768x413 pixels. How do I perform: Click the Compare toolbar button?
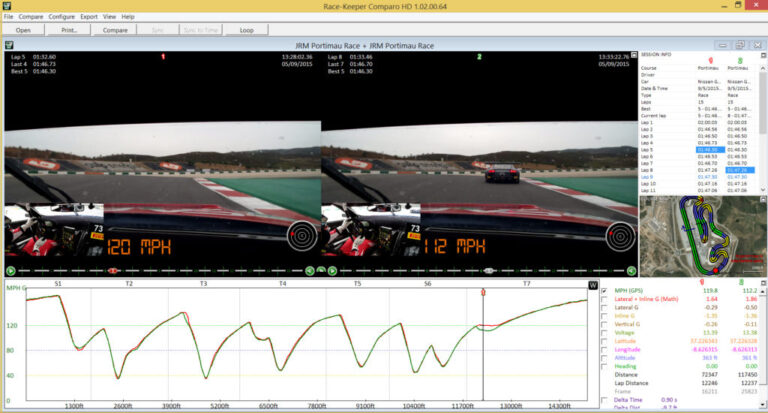click(x=114, y=30)
